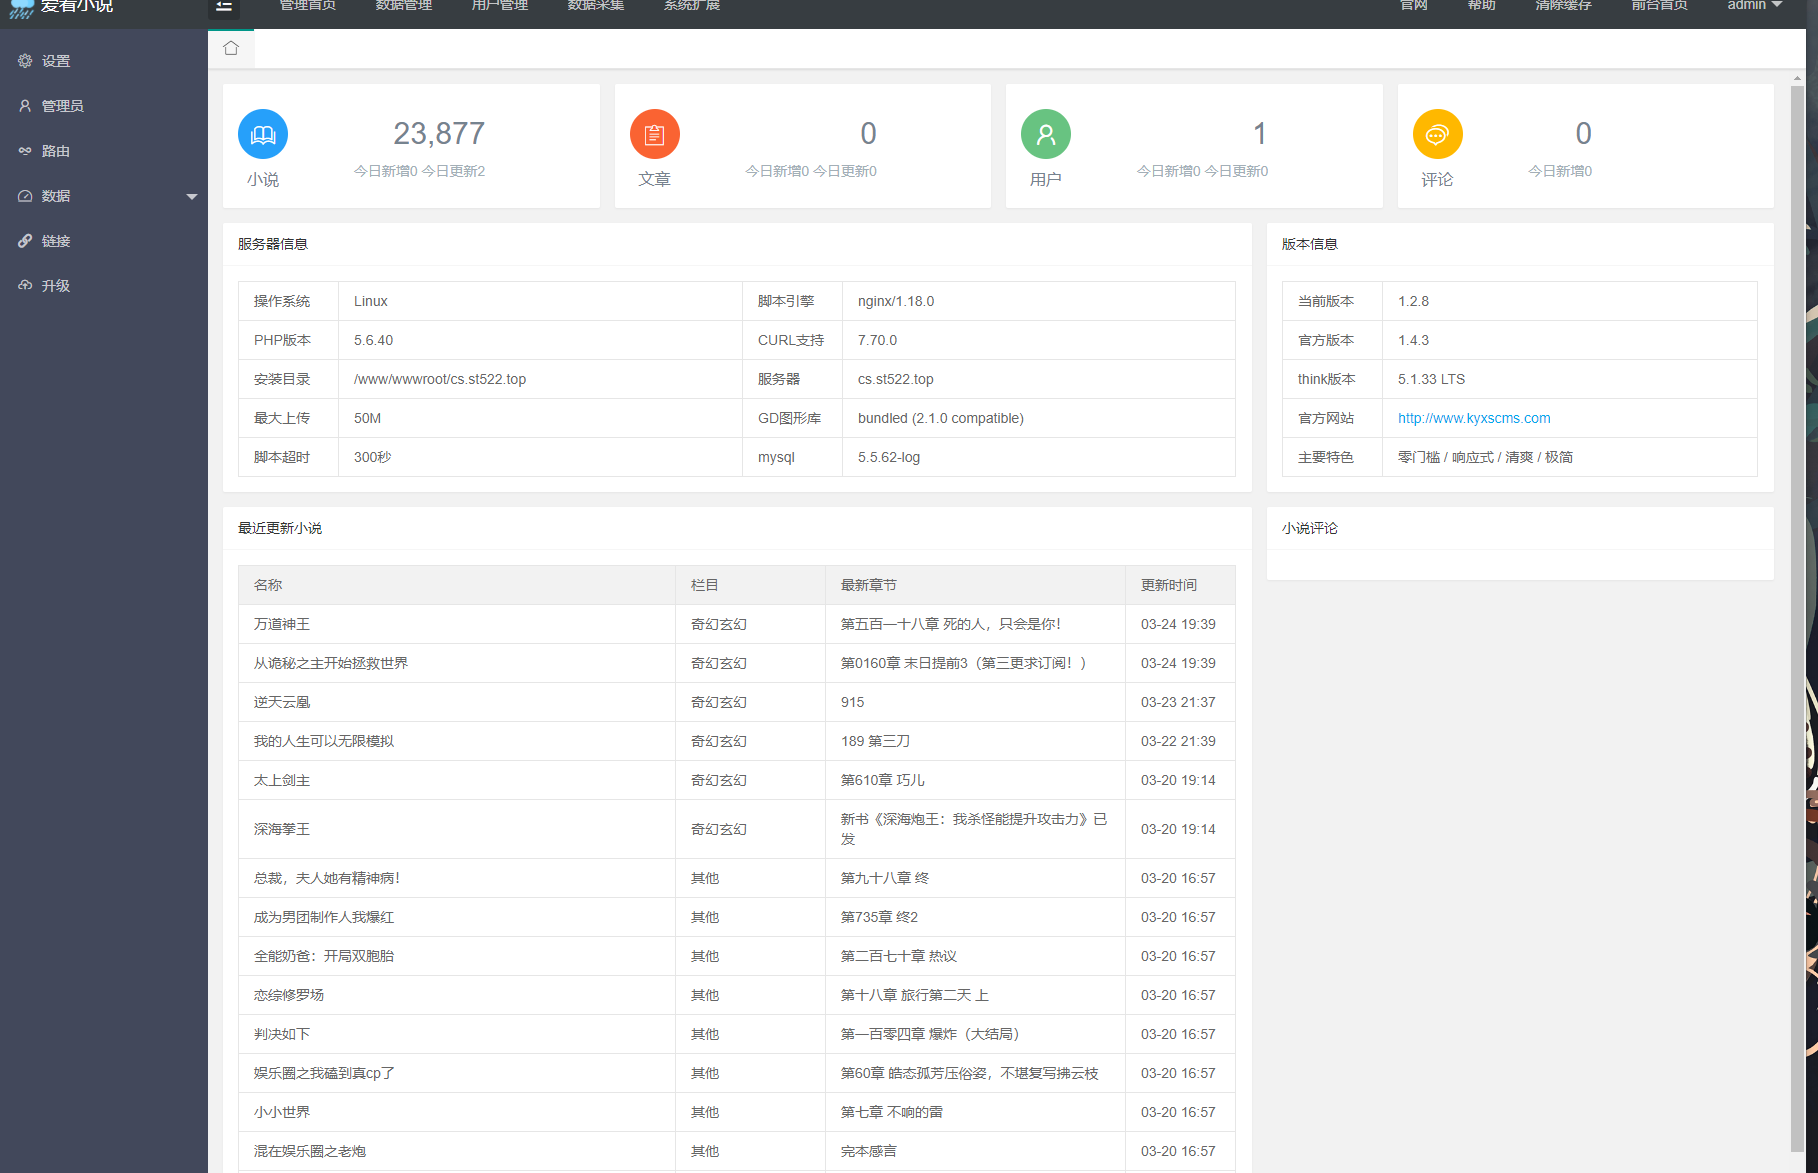Open the novel 万道神王 entry
Screen dimensions: 1818x1173
pos(281,623)
